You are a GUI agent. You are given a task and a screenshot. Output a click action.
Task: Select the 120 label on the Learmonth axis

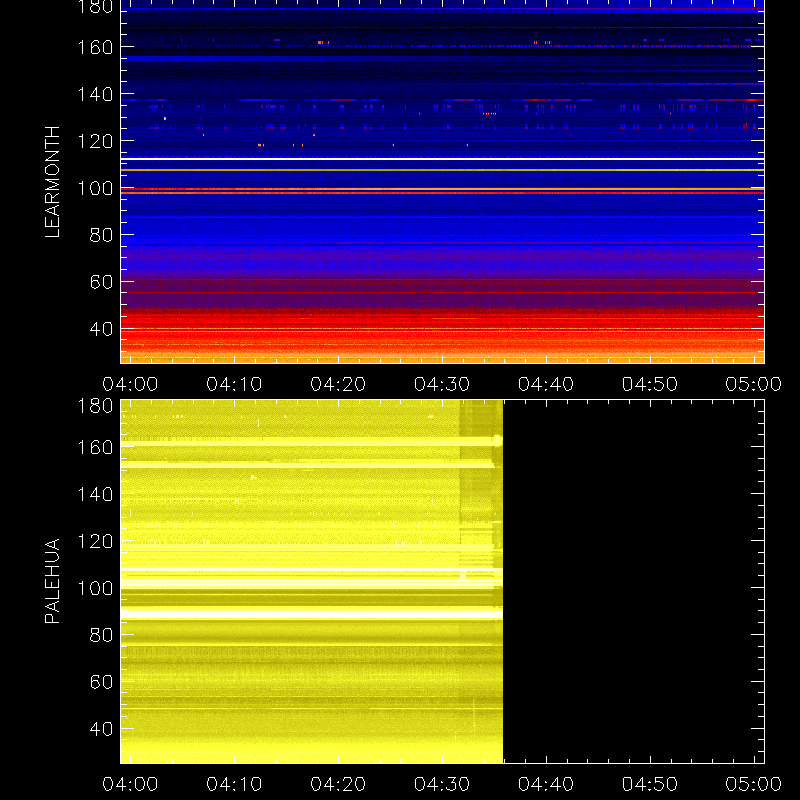(x=95, y=141)
